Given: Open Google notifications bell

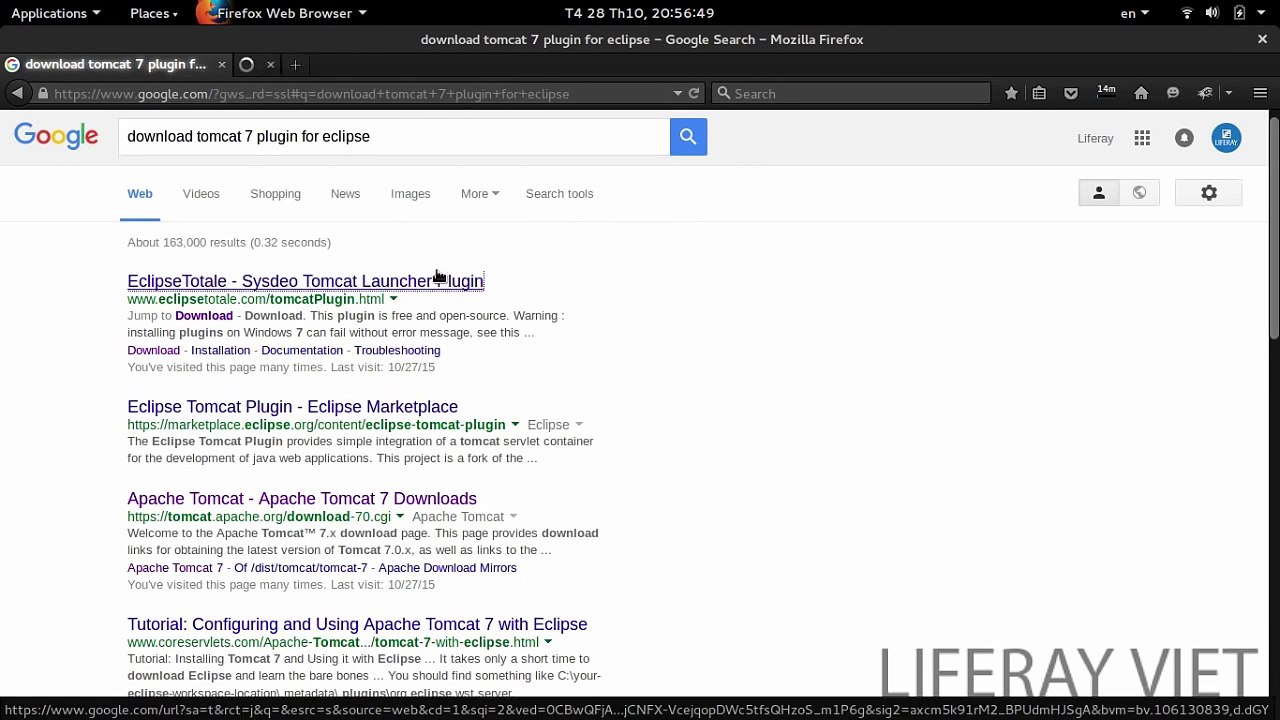Looking at the screenshot, I should (x=1184, y=138).
